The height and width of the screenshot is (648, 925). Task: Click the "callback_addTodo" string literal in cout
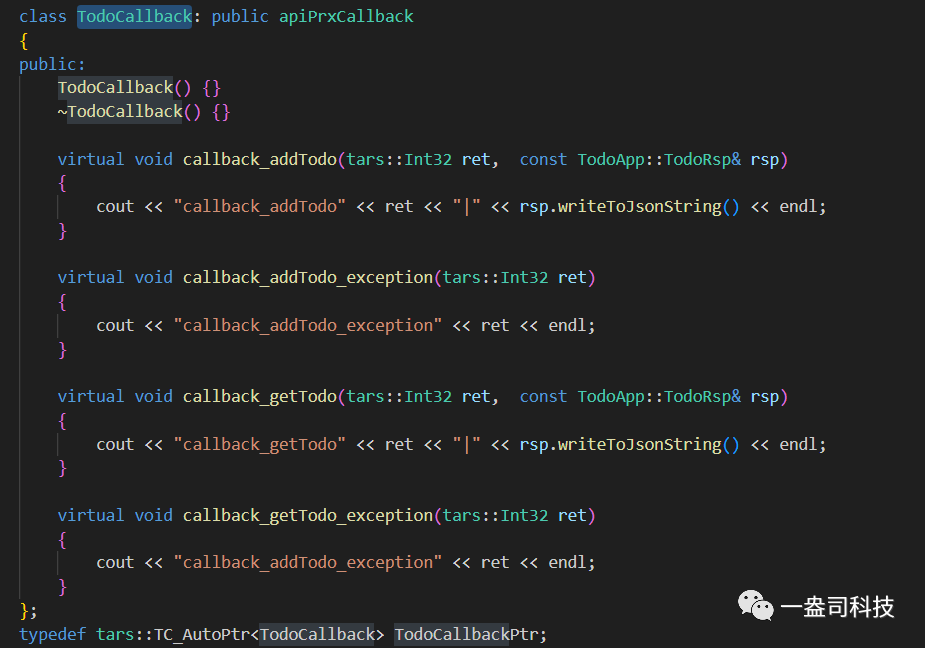pyautogui.click(x=260, y=207)
